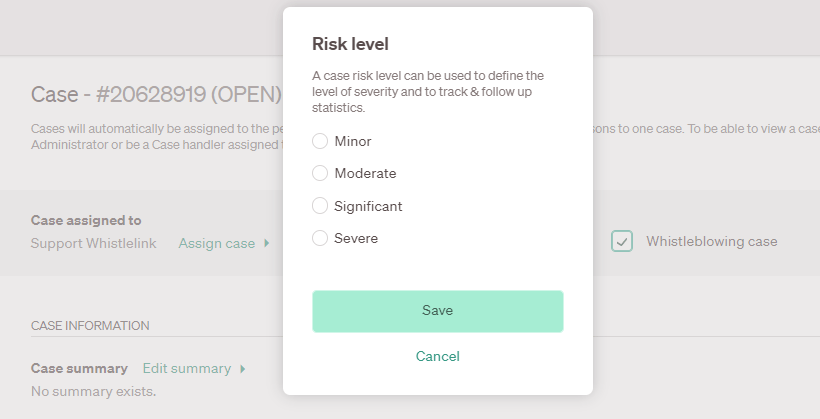Image resolution: width=820 pixels, height=419 pixels.
Task: Click the Risk level dialog heading
Action: pos(350,44)
